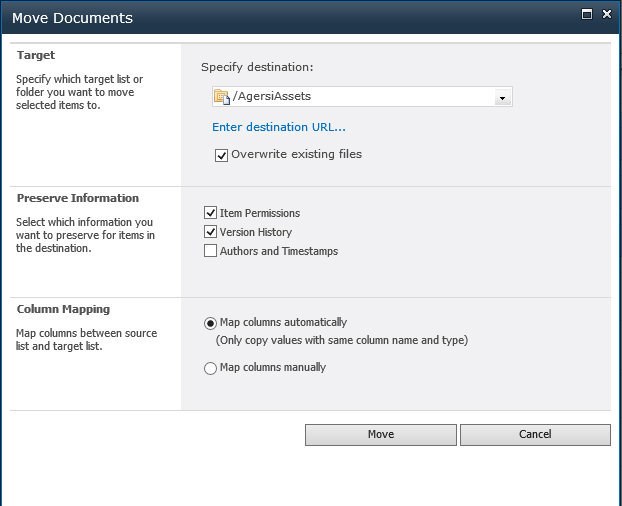Screen dimensions: 622x506
Task: Disable the Version History checkbox
Action: (x=211, y=232)
